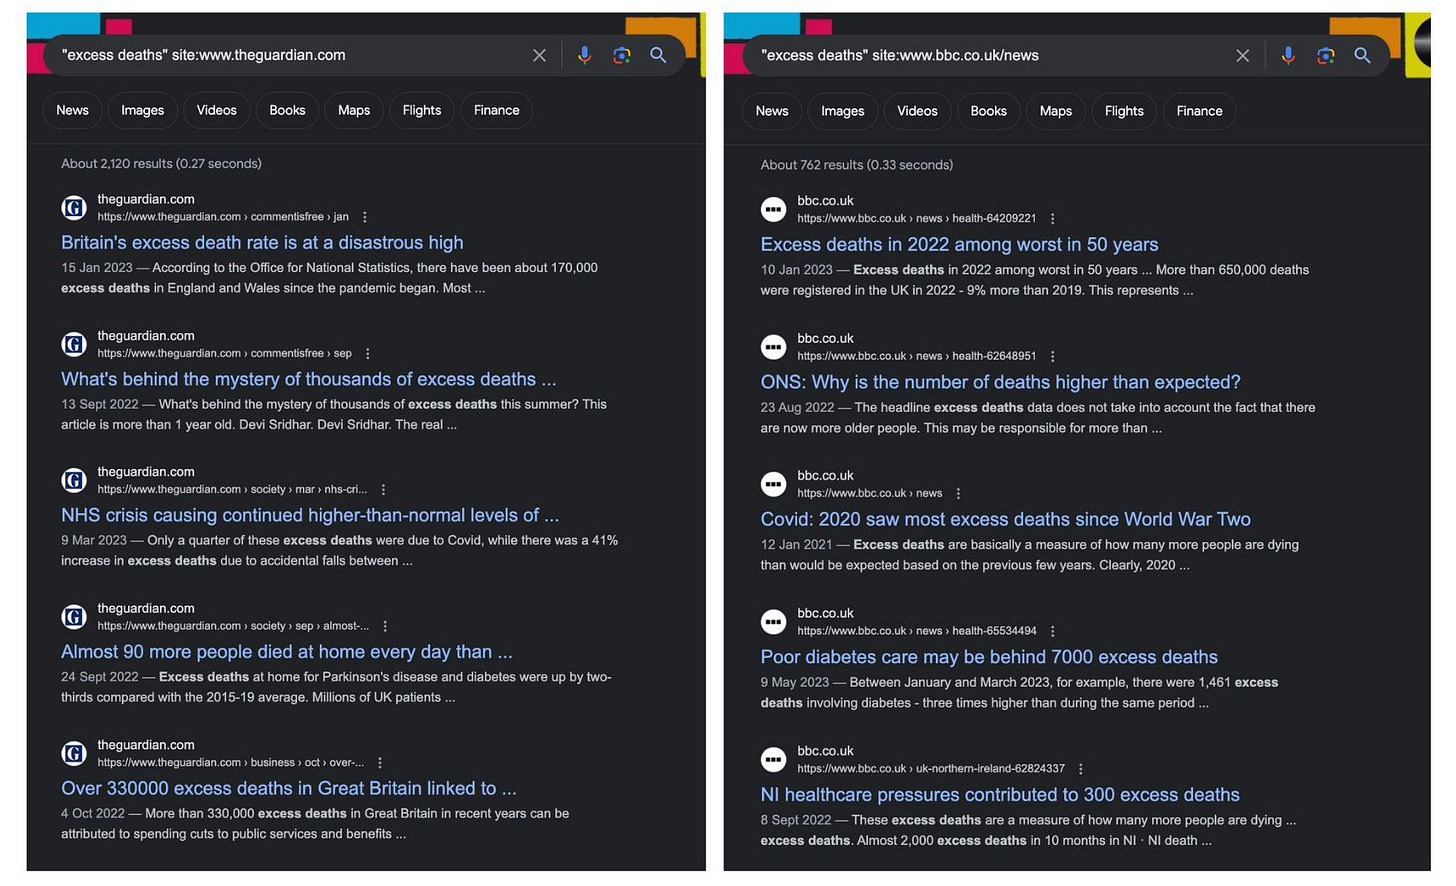Screen dimensions: 1456x886
Task: Select Images filter in BBC search
Action: click(842, 111)
